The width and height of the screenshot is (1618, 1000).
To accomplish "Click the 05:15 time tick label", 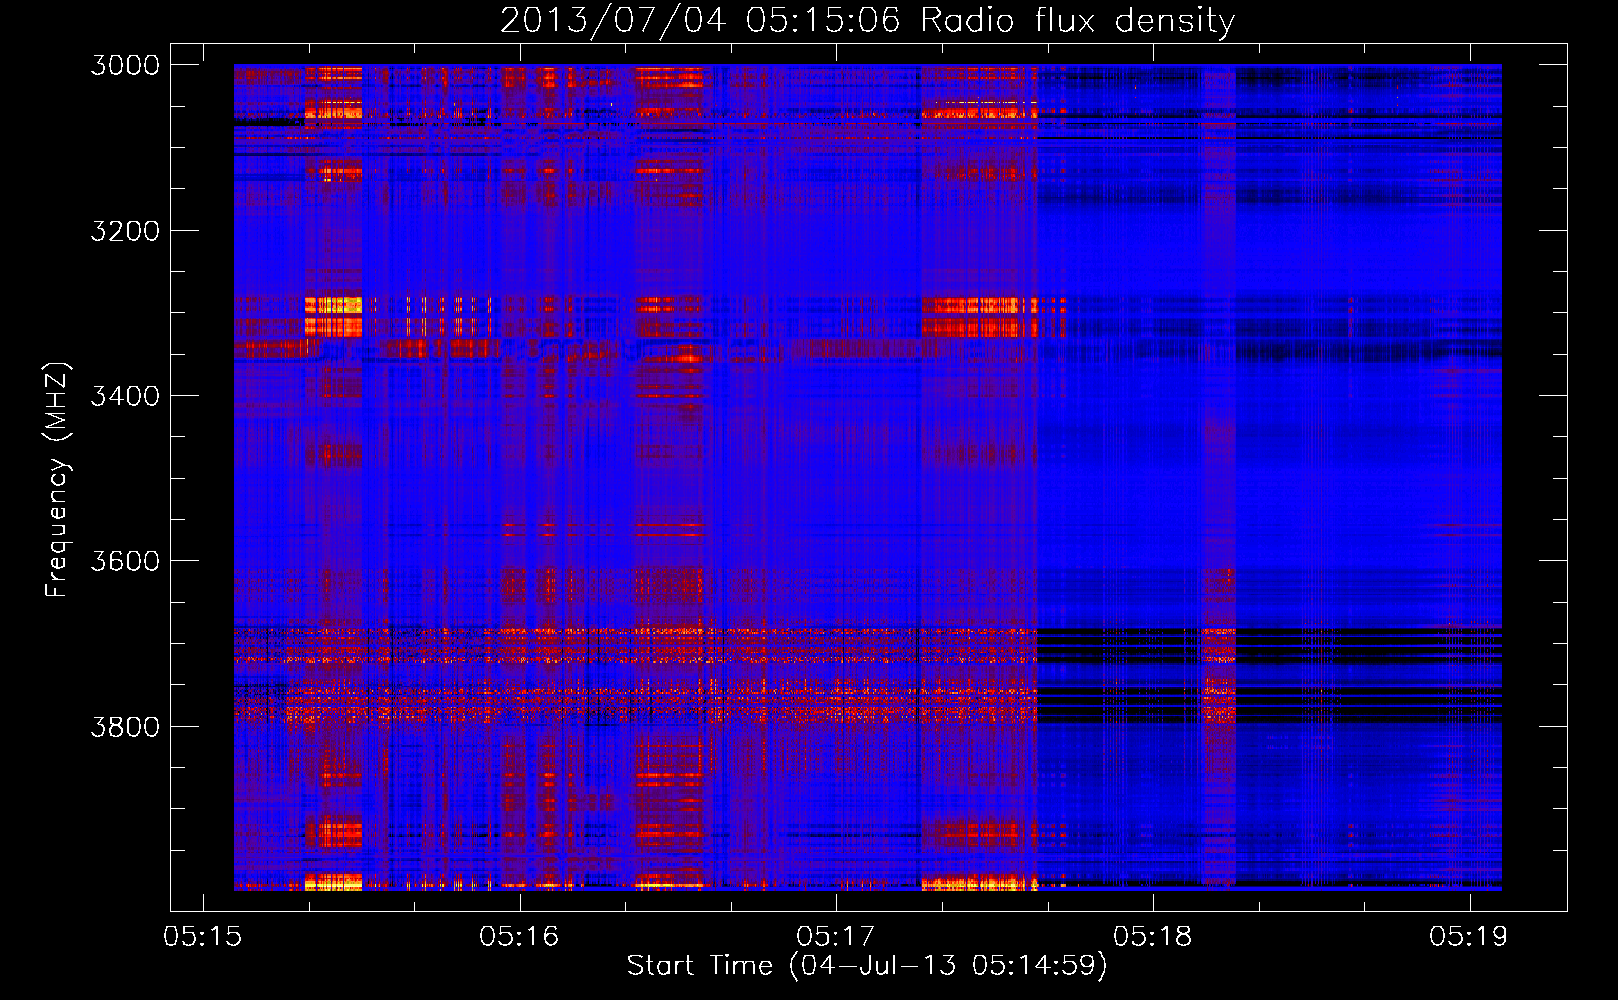I will point(203,937).
